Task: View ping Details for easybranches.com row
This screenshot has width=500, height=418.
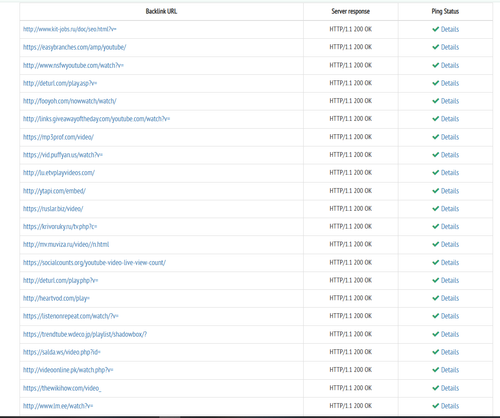Action: click(450, 47)
